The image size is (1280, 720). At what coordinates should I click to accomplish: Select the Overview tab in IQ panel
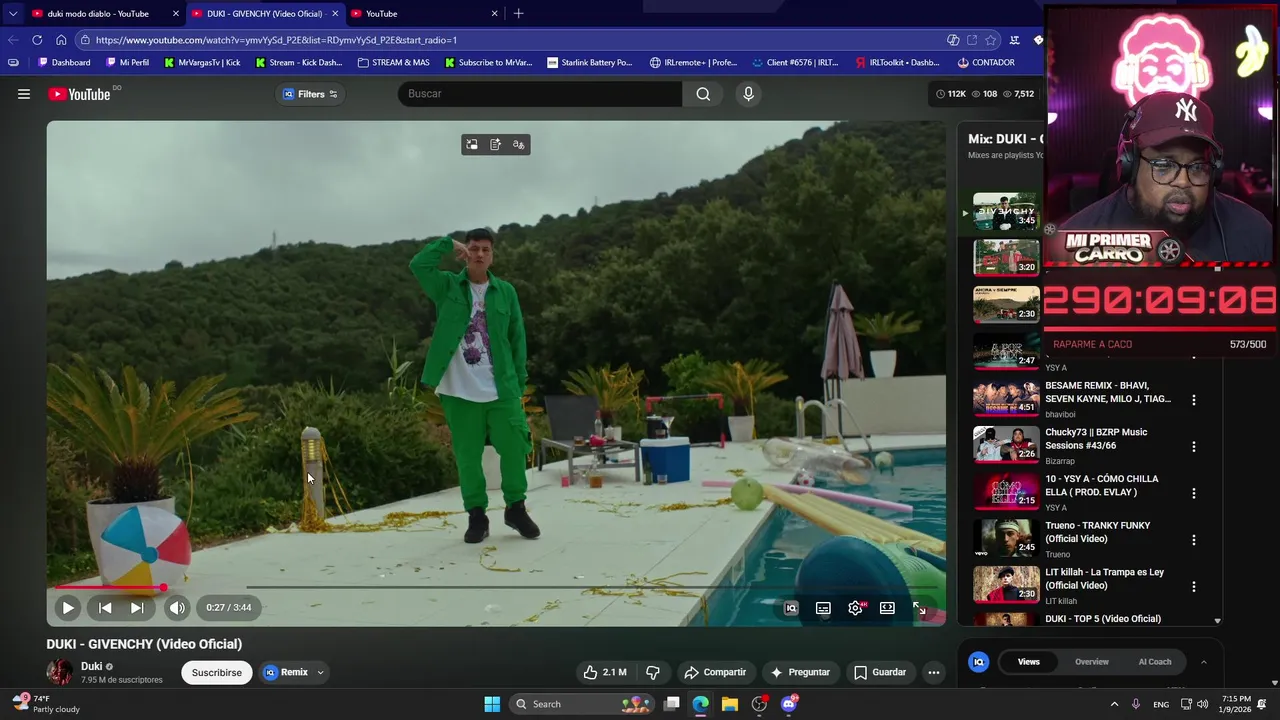pyautogui.click(x=1092, y=662)
